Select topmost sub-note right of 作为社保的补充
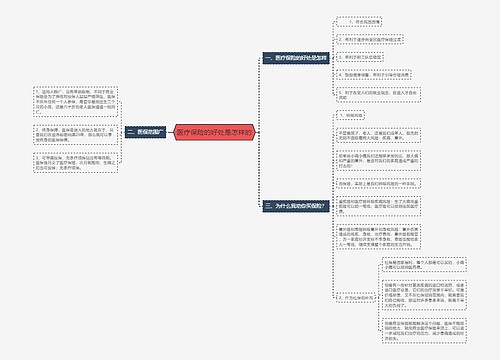500x360 pixels. (424, 265)
